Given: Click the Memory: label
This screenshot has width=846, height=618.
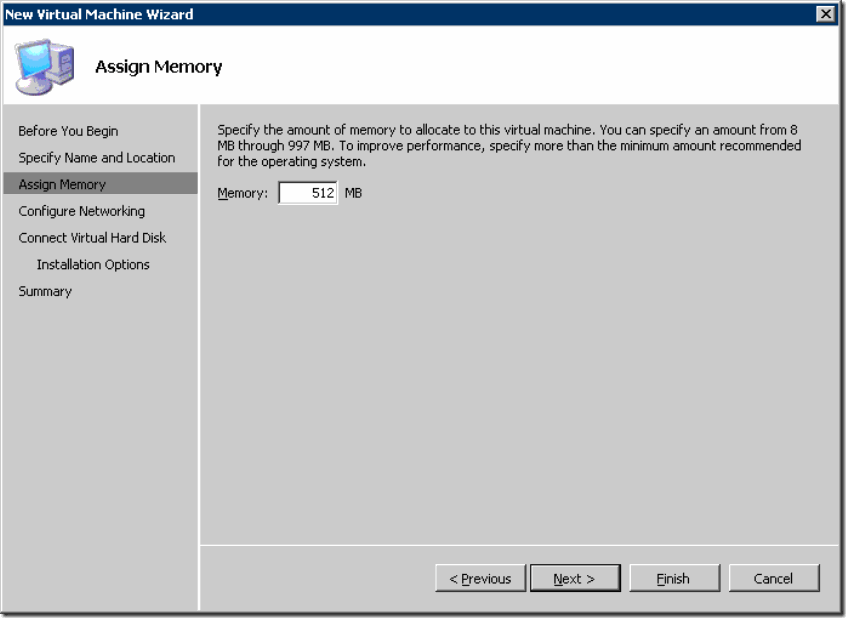Looking at the screenshot, I should point(242,193).
